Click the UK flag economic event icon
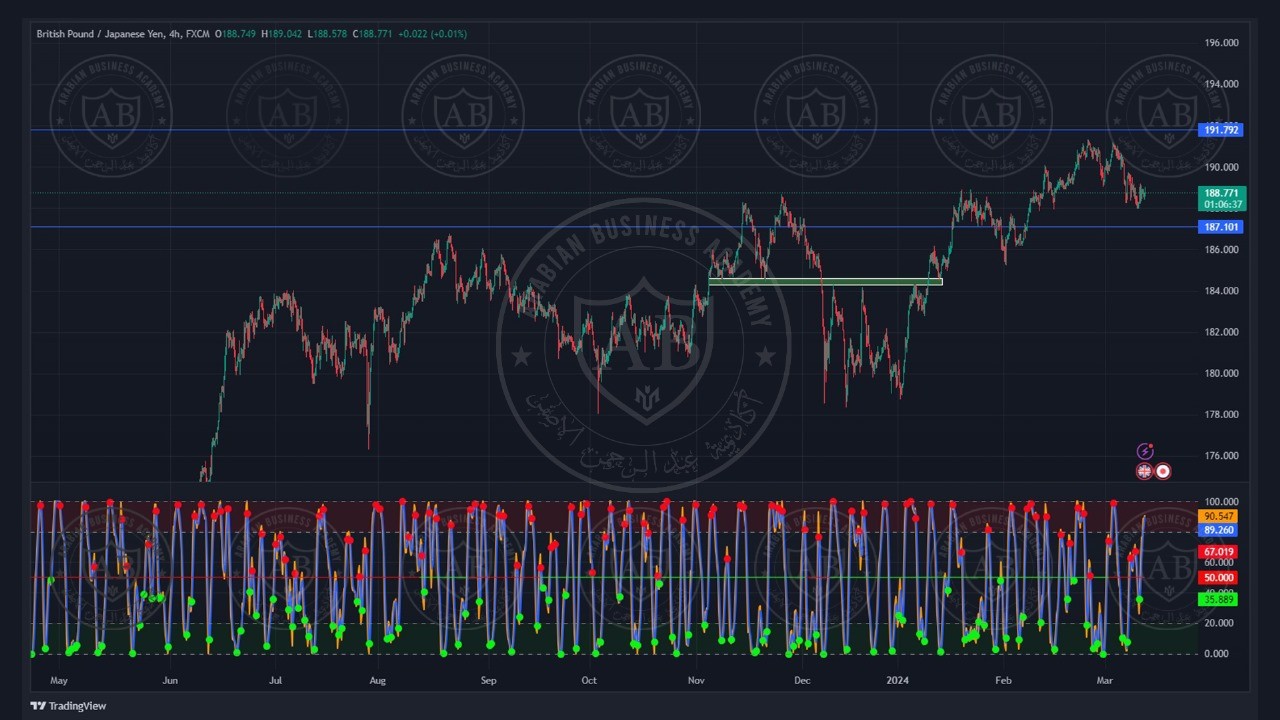 click(x=1144, y=471)
